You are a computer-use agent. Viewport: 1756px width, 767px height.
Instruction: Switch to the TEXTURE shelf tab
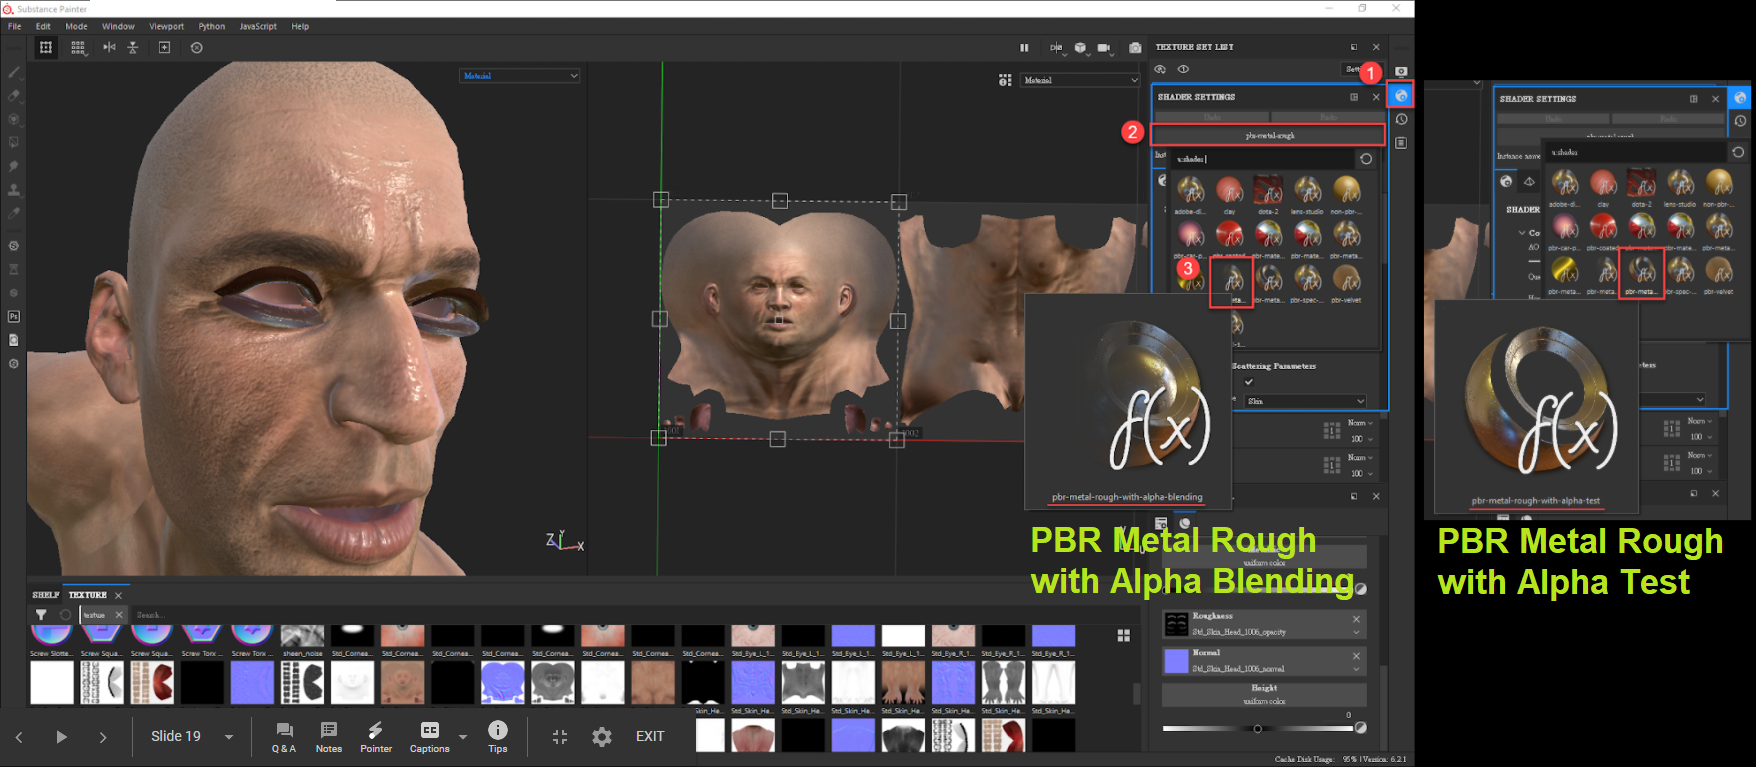pos(88,595)
